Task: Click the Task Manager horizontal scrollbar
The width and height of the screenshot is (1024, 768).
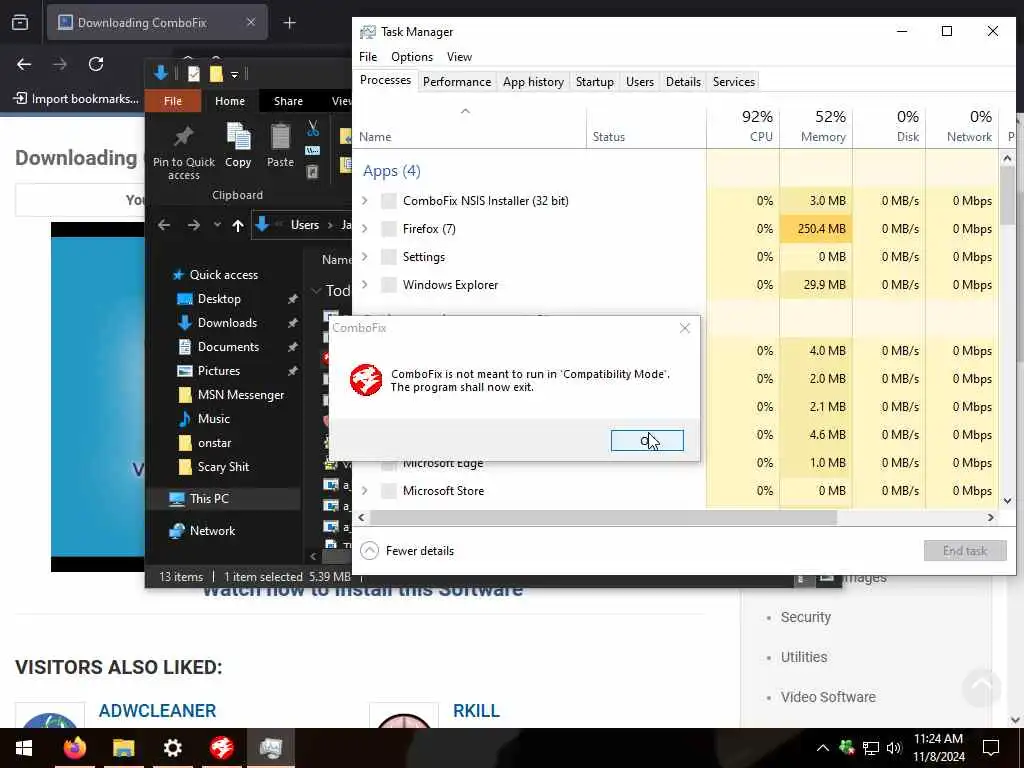Action: pos(603,517)
